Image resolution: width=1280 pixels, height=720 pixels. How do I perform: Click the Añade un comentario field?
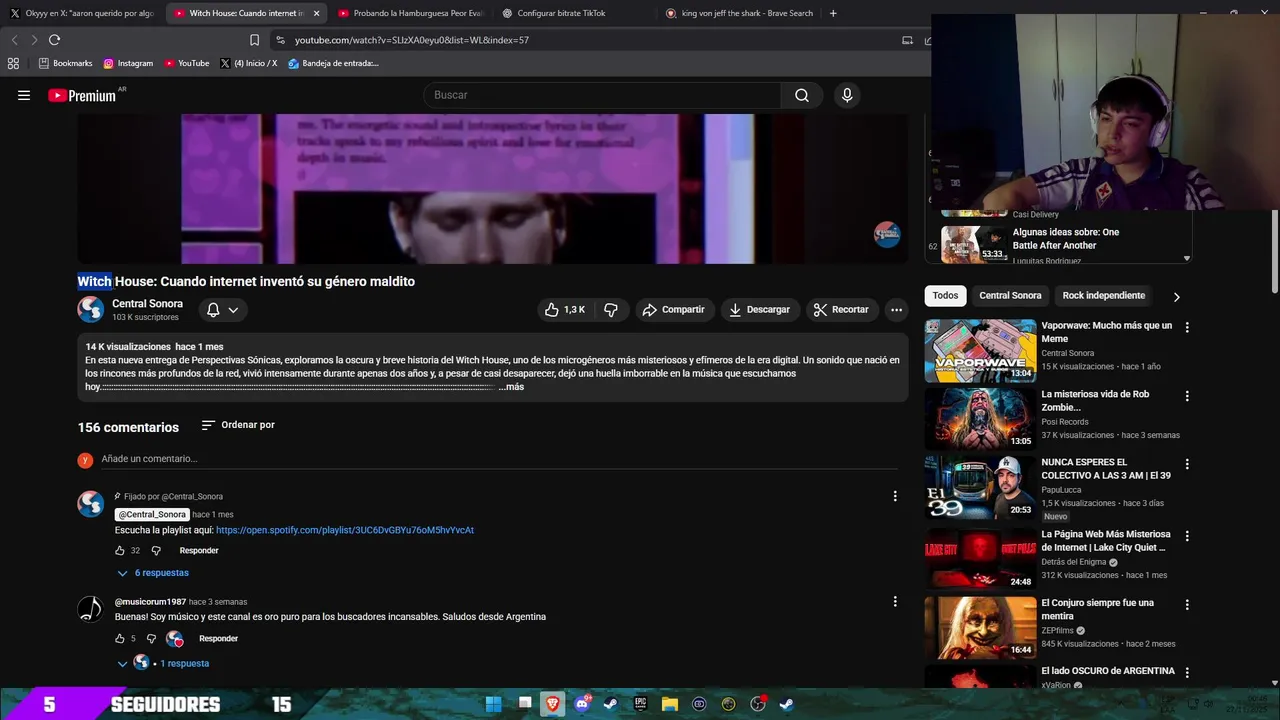click(x=499, y=459)
